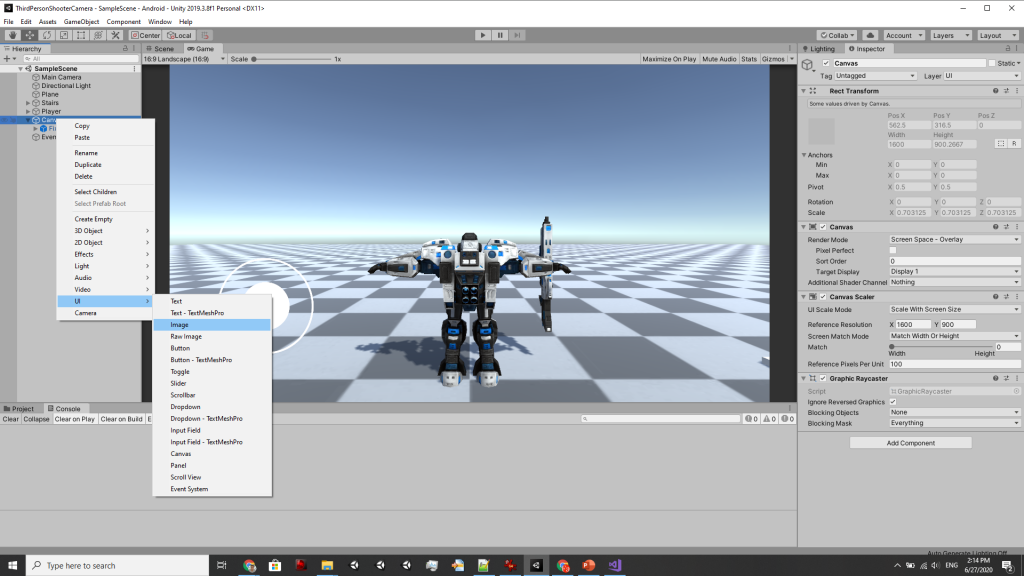The width and height of the screenshot is (1024, 576).
Task: Enable the Pixel Perfect checkbox
Action: point(893,250)
